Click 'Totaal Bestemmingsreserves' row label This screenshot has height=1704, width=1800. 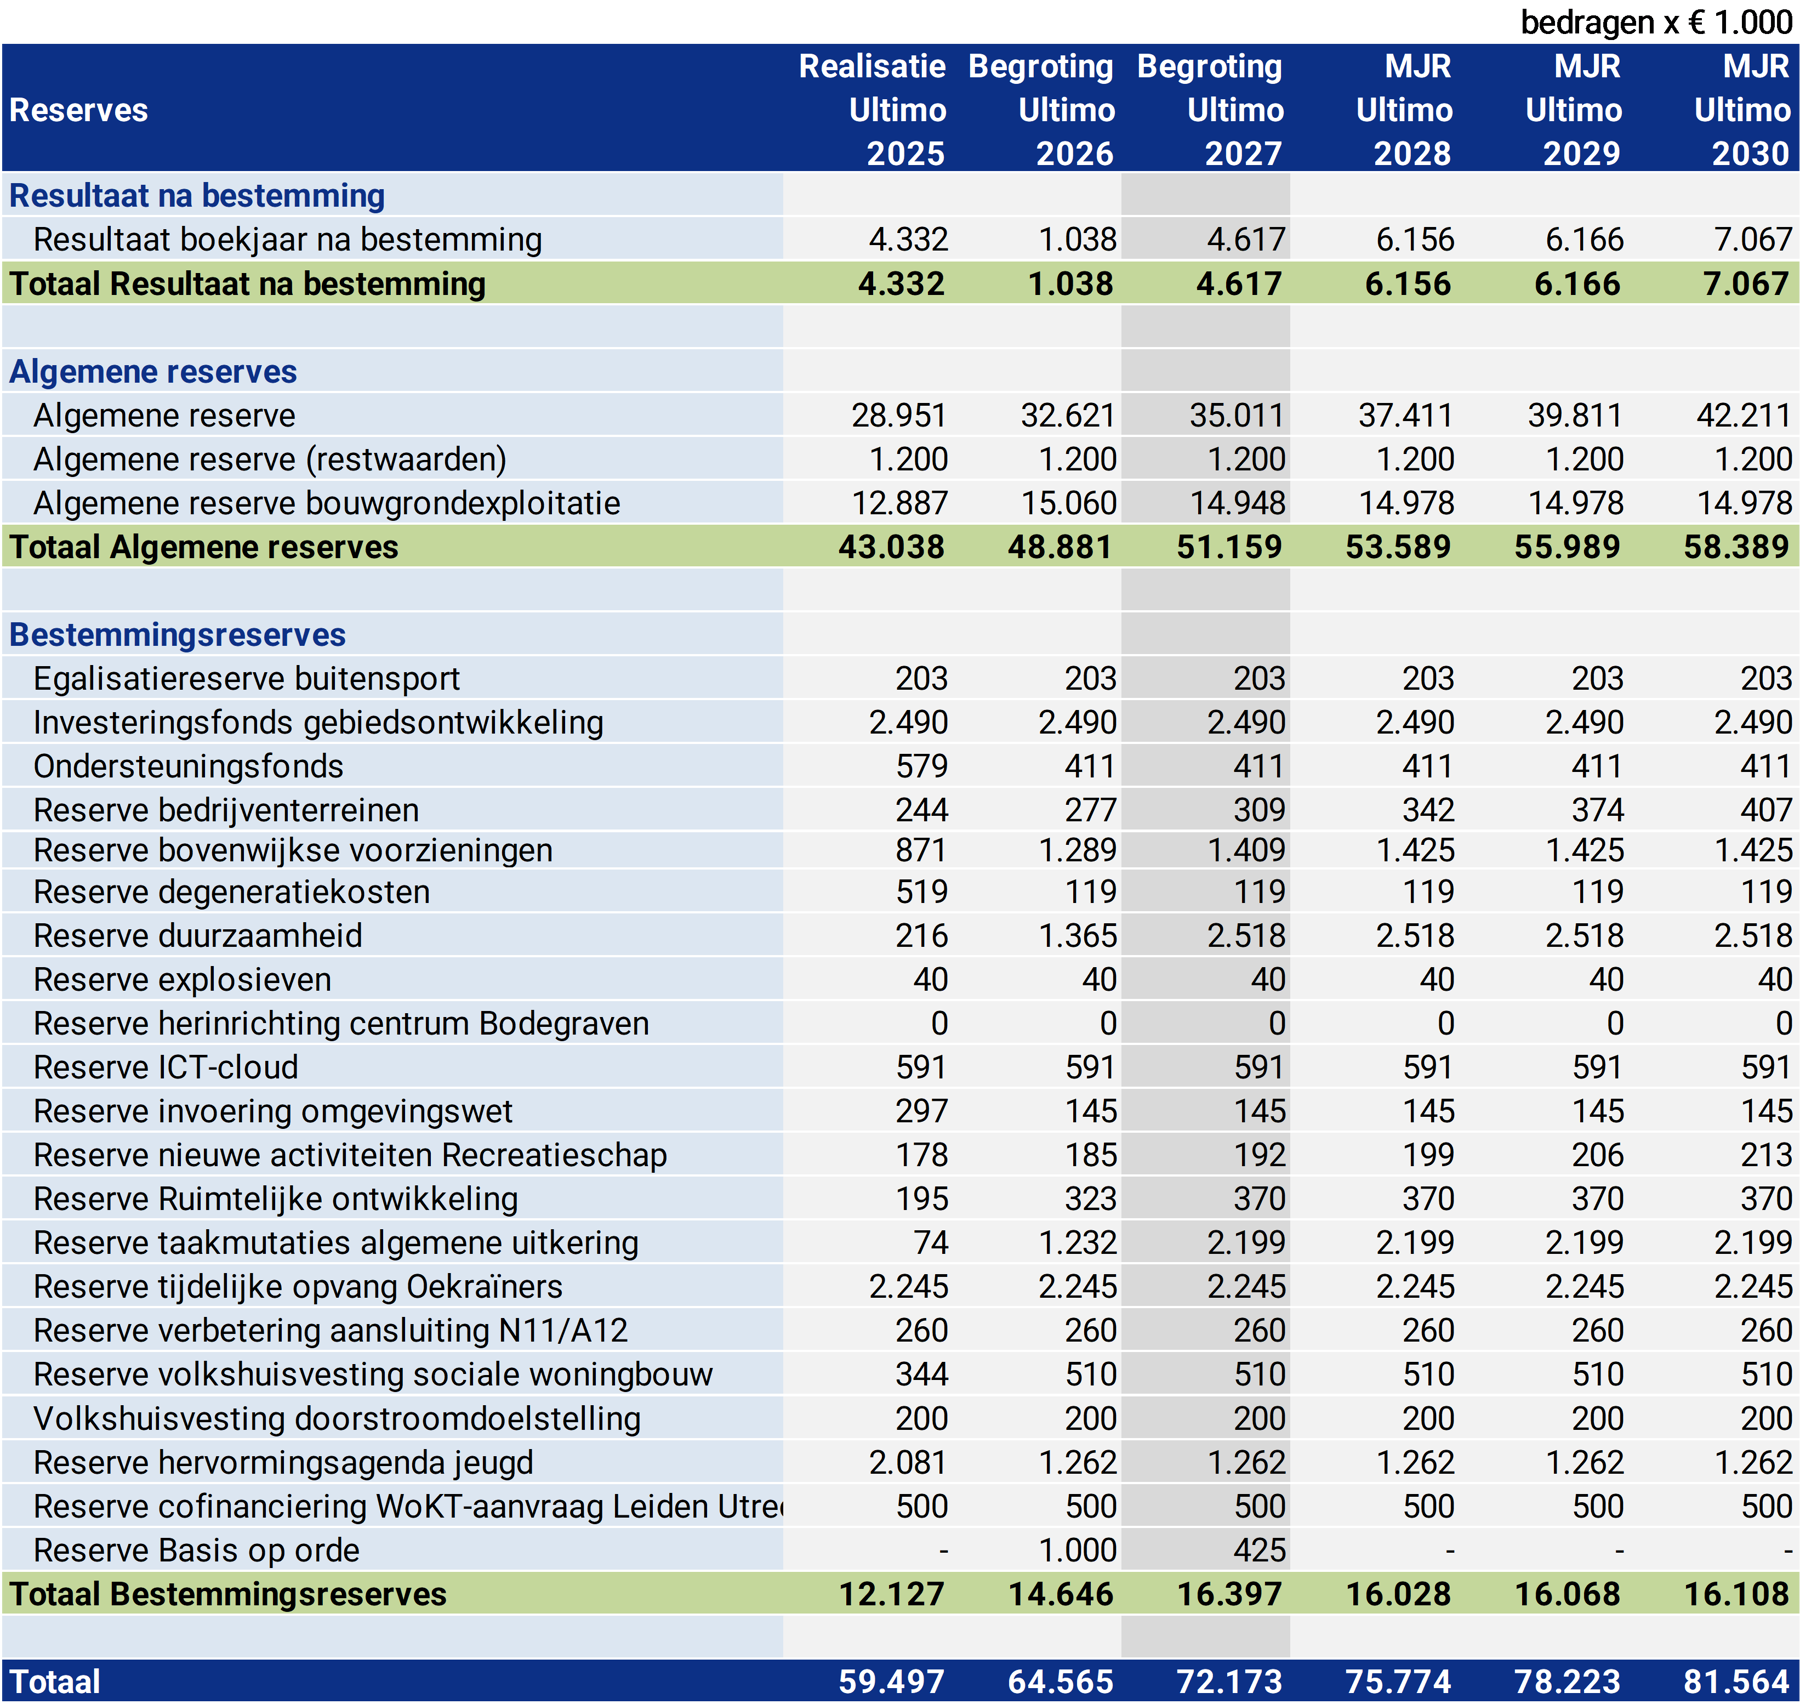point(228,1594)
